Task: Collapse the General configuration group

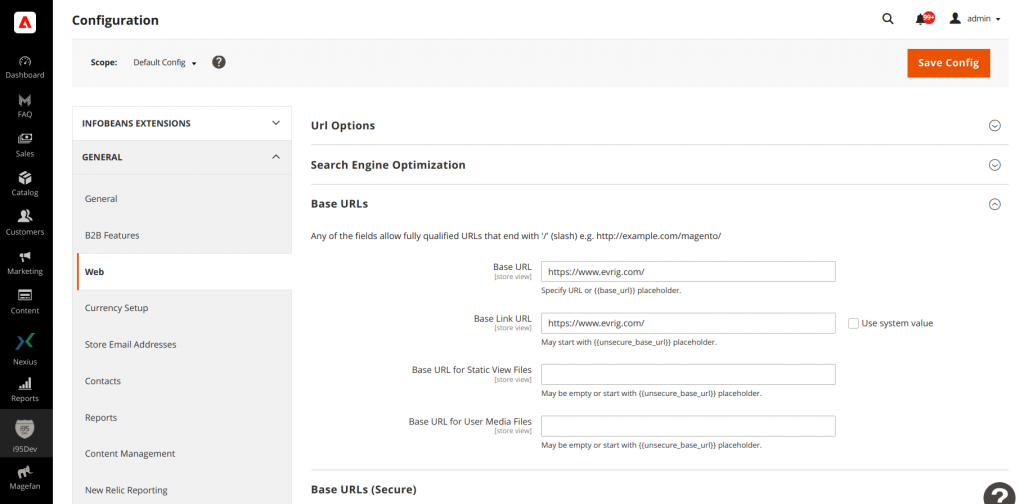Action: [182, 157]
